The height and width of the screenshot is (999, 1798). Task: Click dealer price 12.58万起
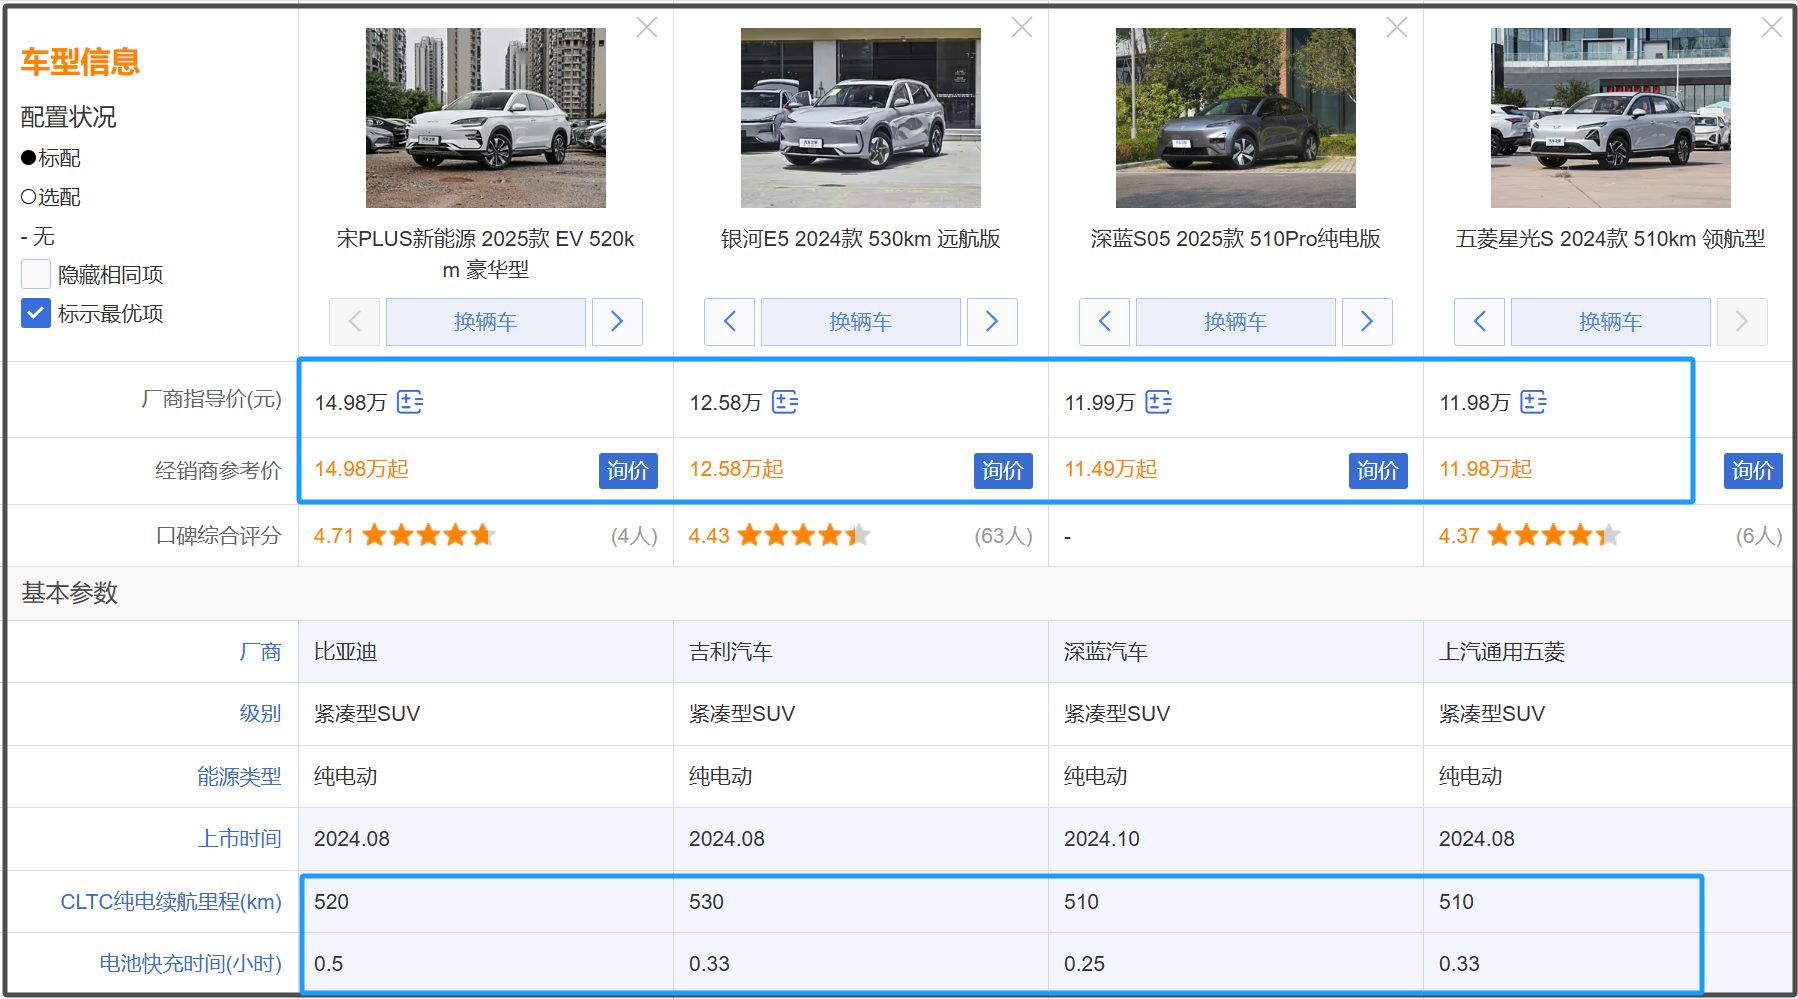tap(736, 469)
